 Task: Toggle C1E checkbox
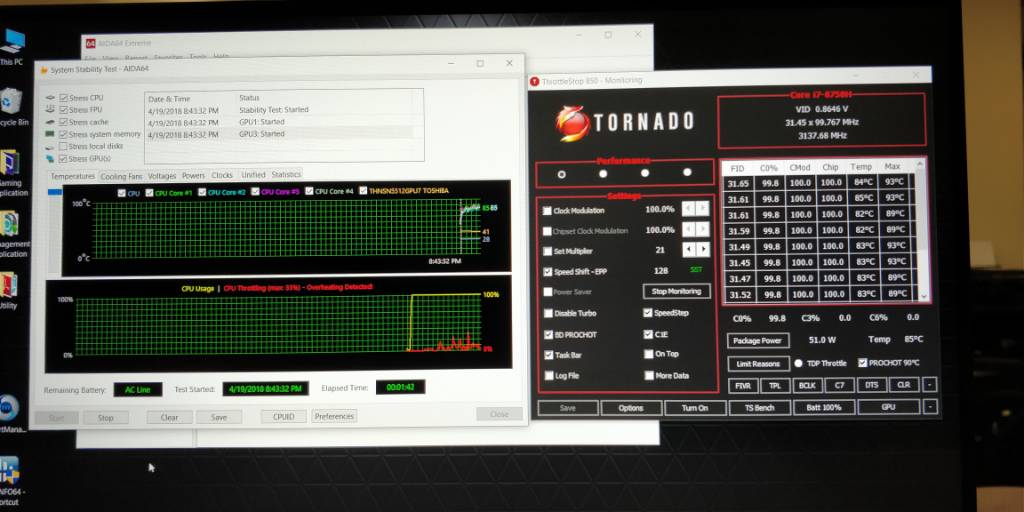coord(648,334)
